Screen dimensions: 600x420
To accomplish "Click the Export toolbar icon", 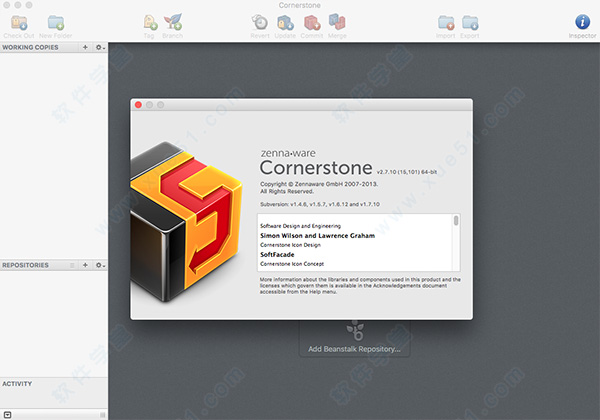I will [x=470, y=23].
